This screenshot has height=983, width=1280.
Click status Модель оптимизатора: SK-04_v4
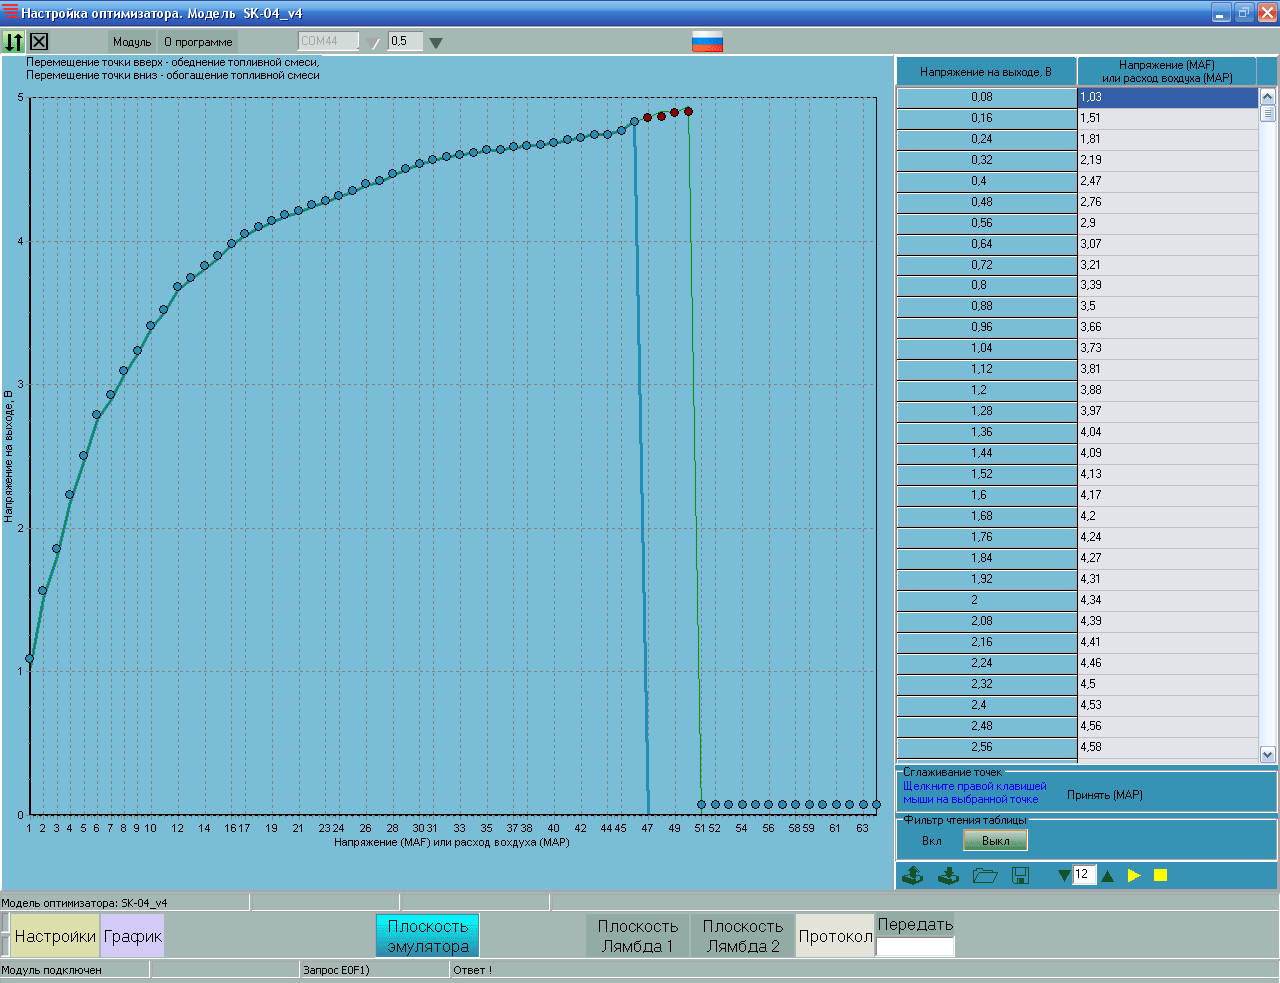click(84, 903)
